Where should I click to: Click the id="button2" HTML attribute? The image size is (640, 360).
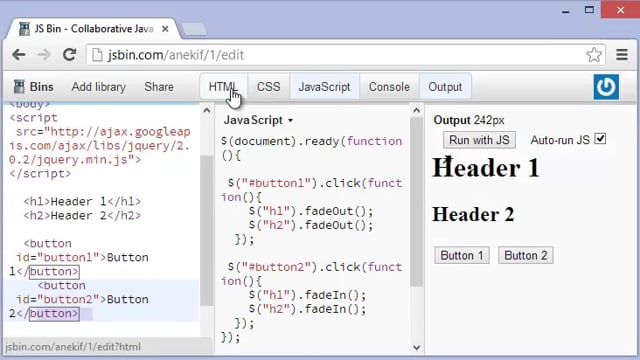[x=58, y=300]
